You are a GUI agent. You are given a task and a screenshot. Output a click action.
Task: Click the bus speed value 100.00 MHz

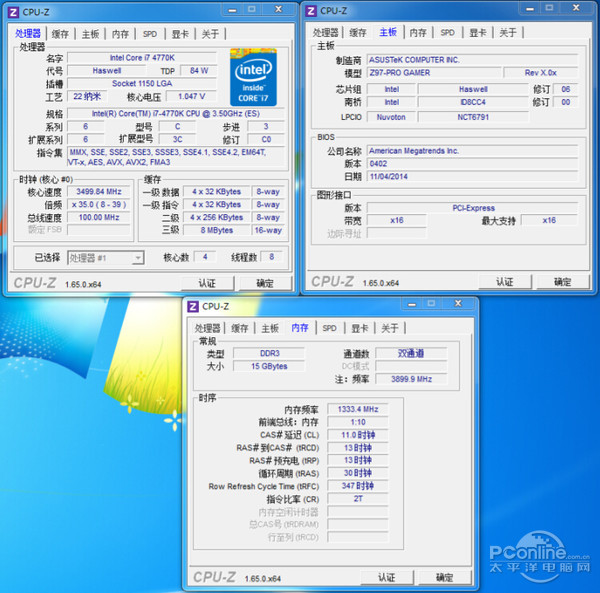99,218
